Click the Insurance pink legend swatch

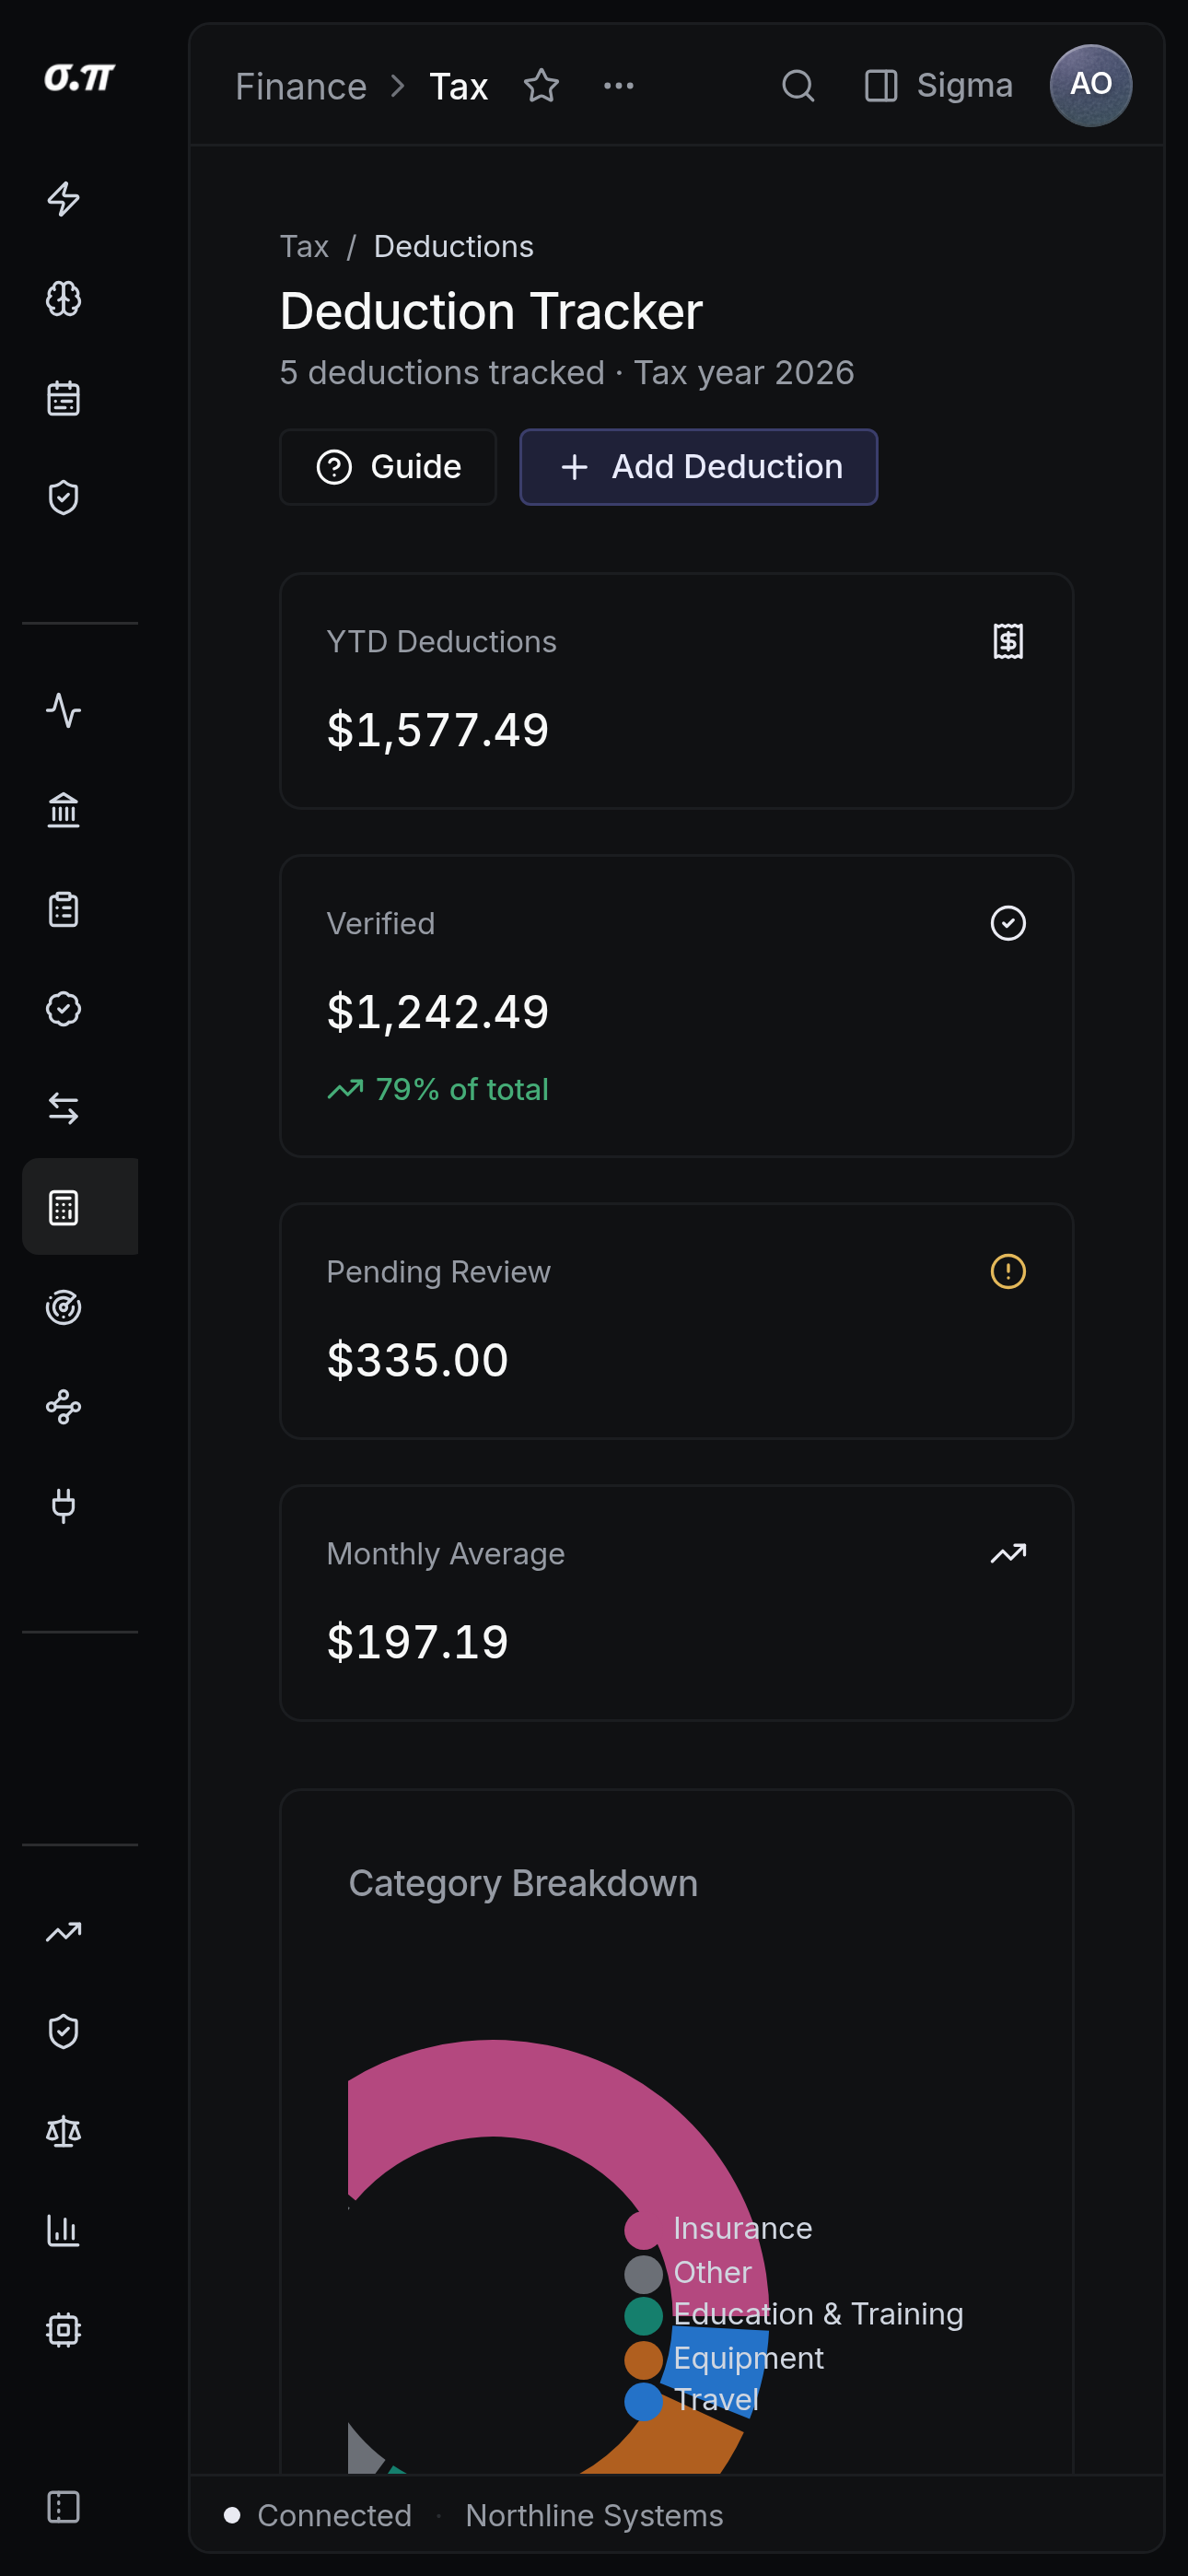[643, 2230]
